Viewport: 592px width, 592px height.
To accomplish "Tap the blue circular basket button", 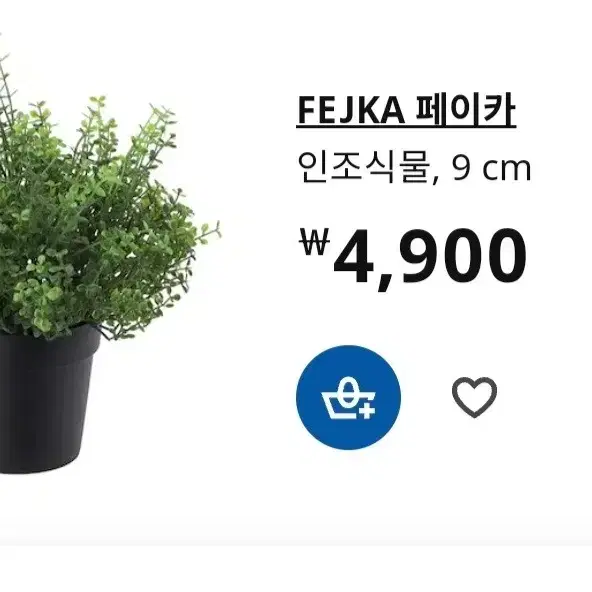I will 348,397.
